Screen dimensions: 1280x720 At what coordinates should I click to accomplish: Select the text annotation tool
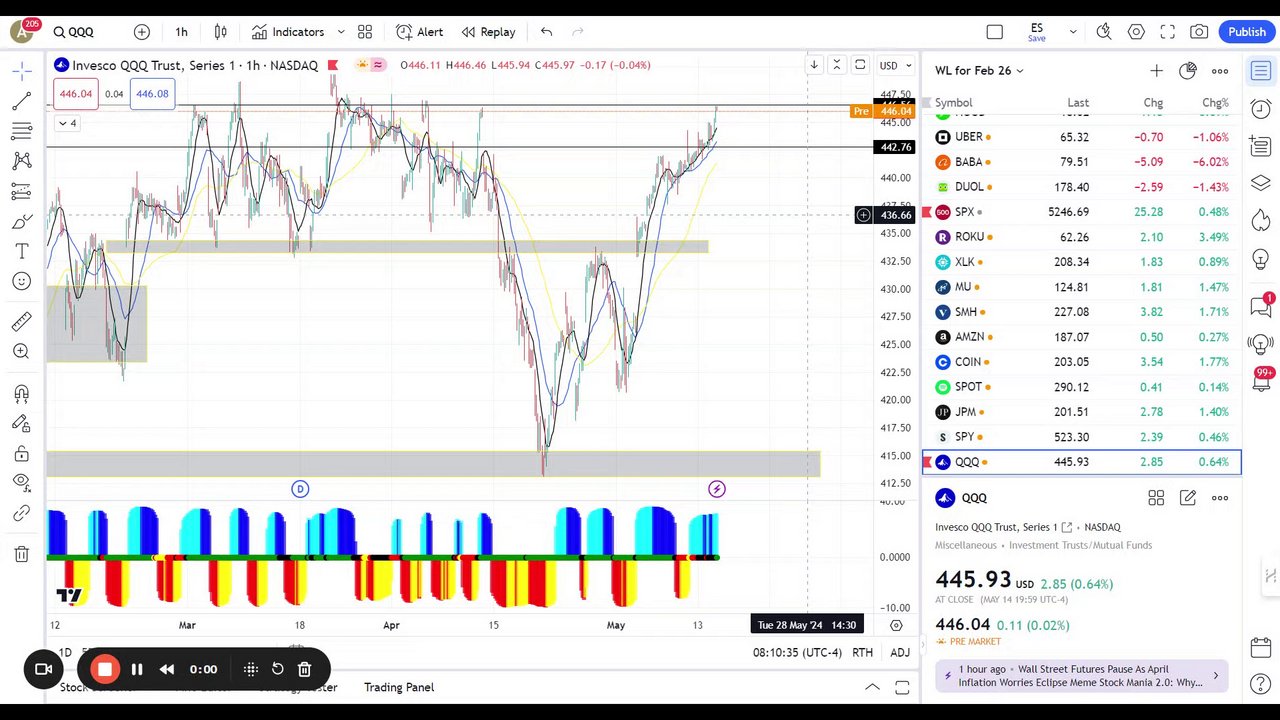(21, 251)
